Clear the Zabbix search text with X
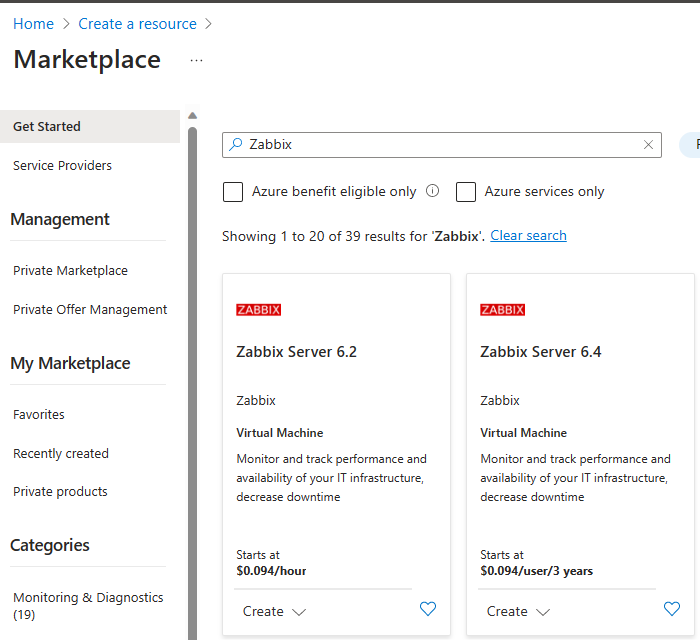This screenshot has height=640, width=700. coord(648,145)
